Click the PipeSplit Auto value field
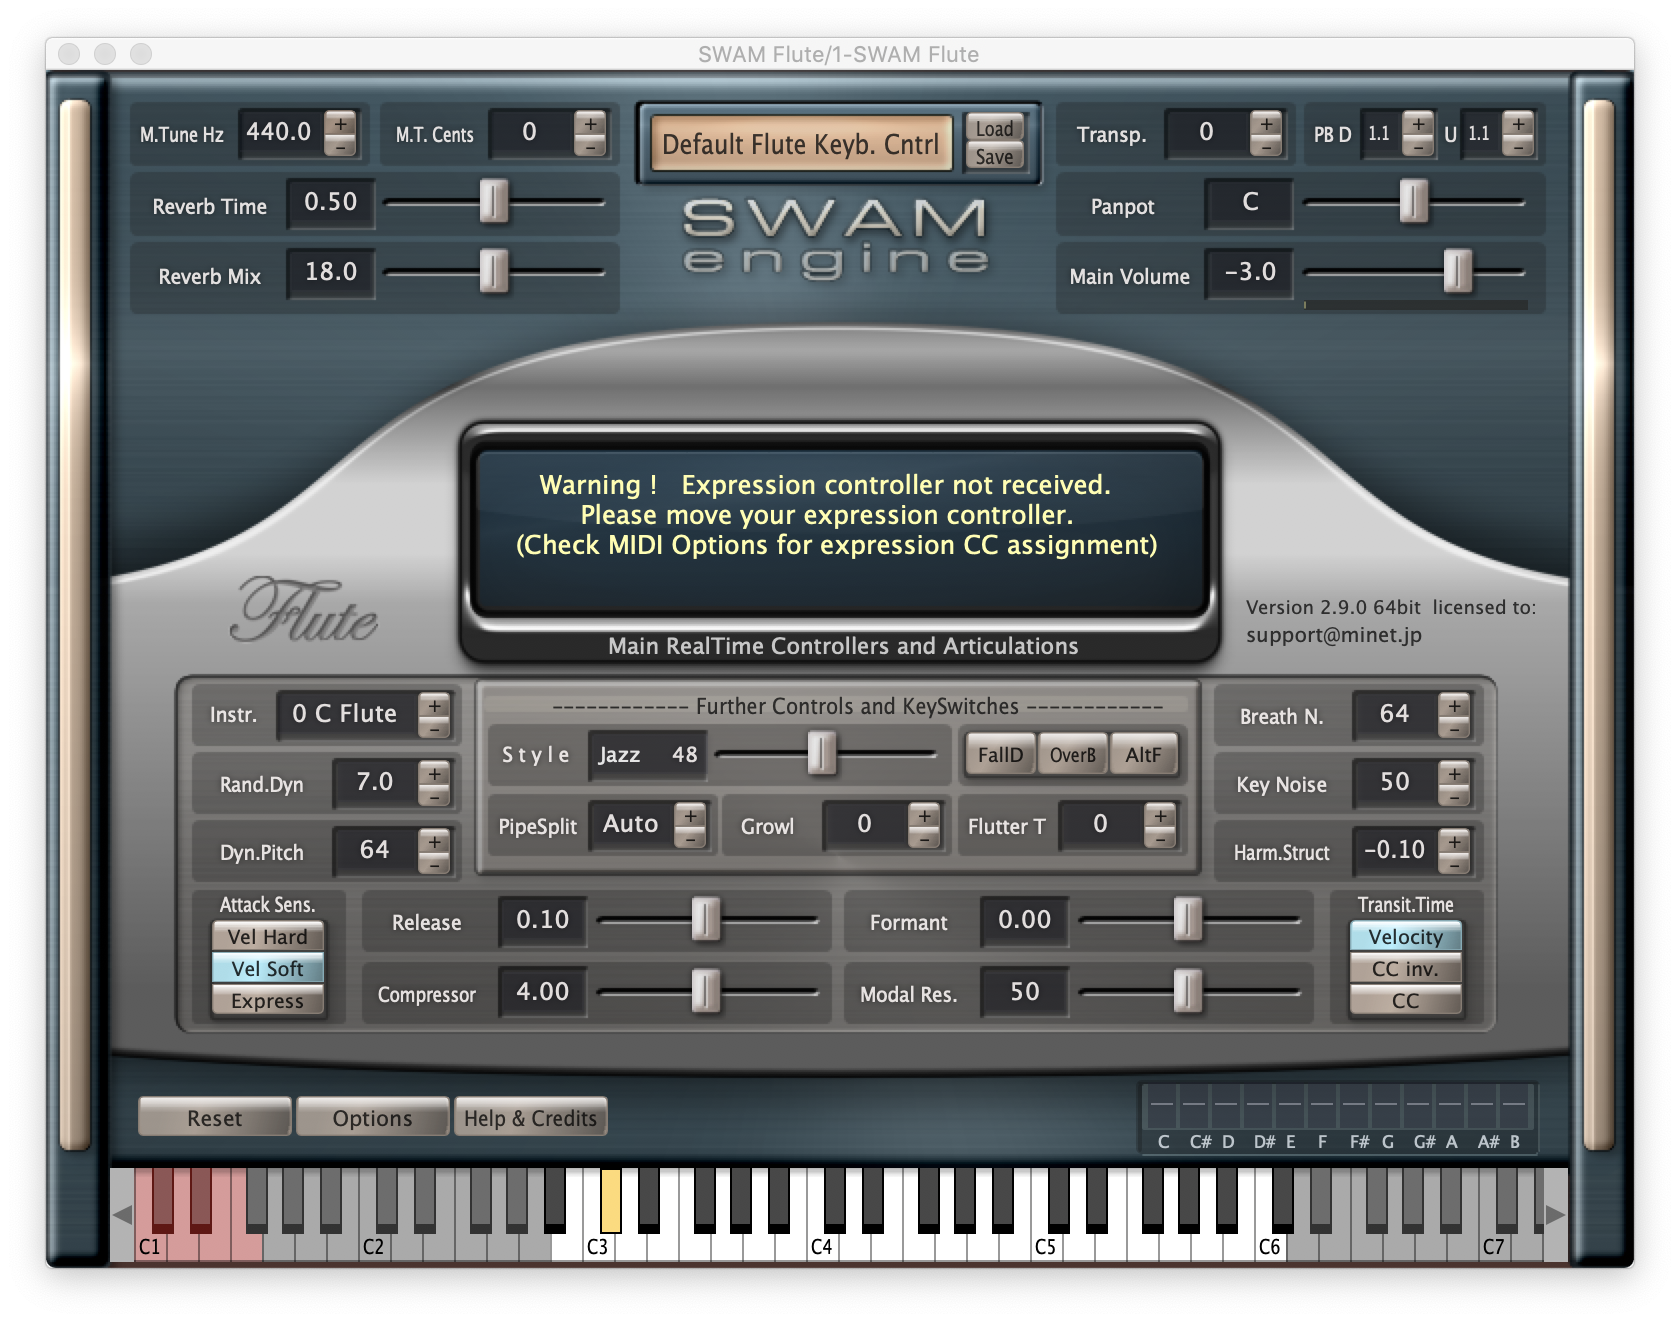 tap(631, 824)
